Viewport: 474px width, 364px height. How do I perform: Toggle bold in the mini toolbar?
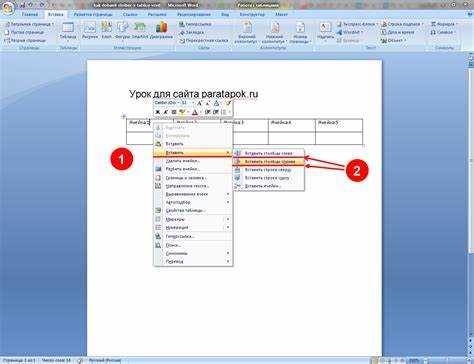(158, 112)
